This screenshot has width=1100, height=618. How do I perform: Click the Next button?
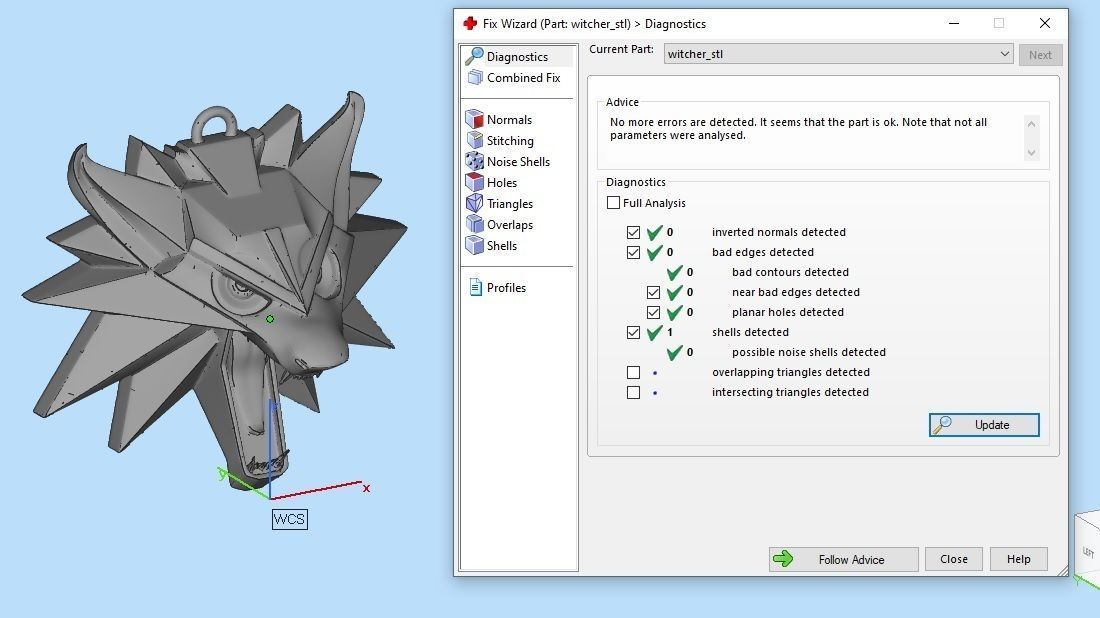(x=1040, y=55)
